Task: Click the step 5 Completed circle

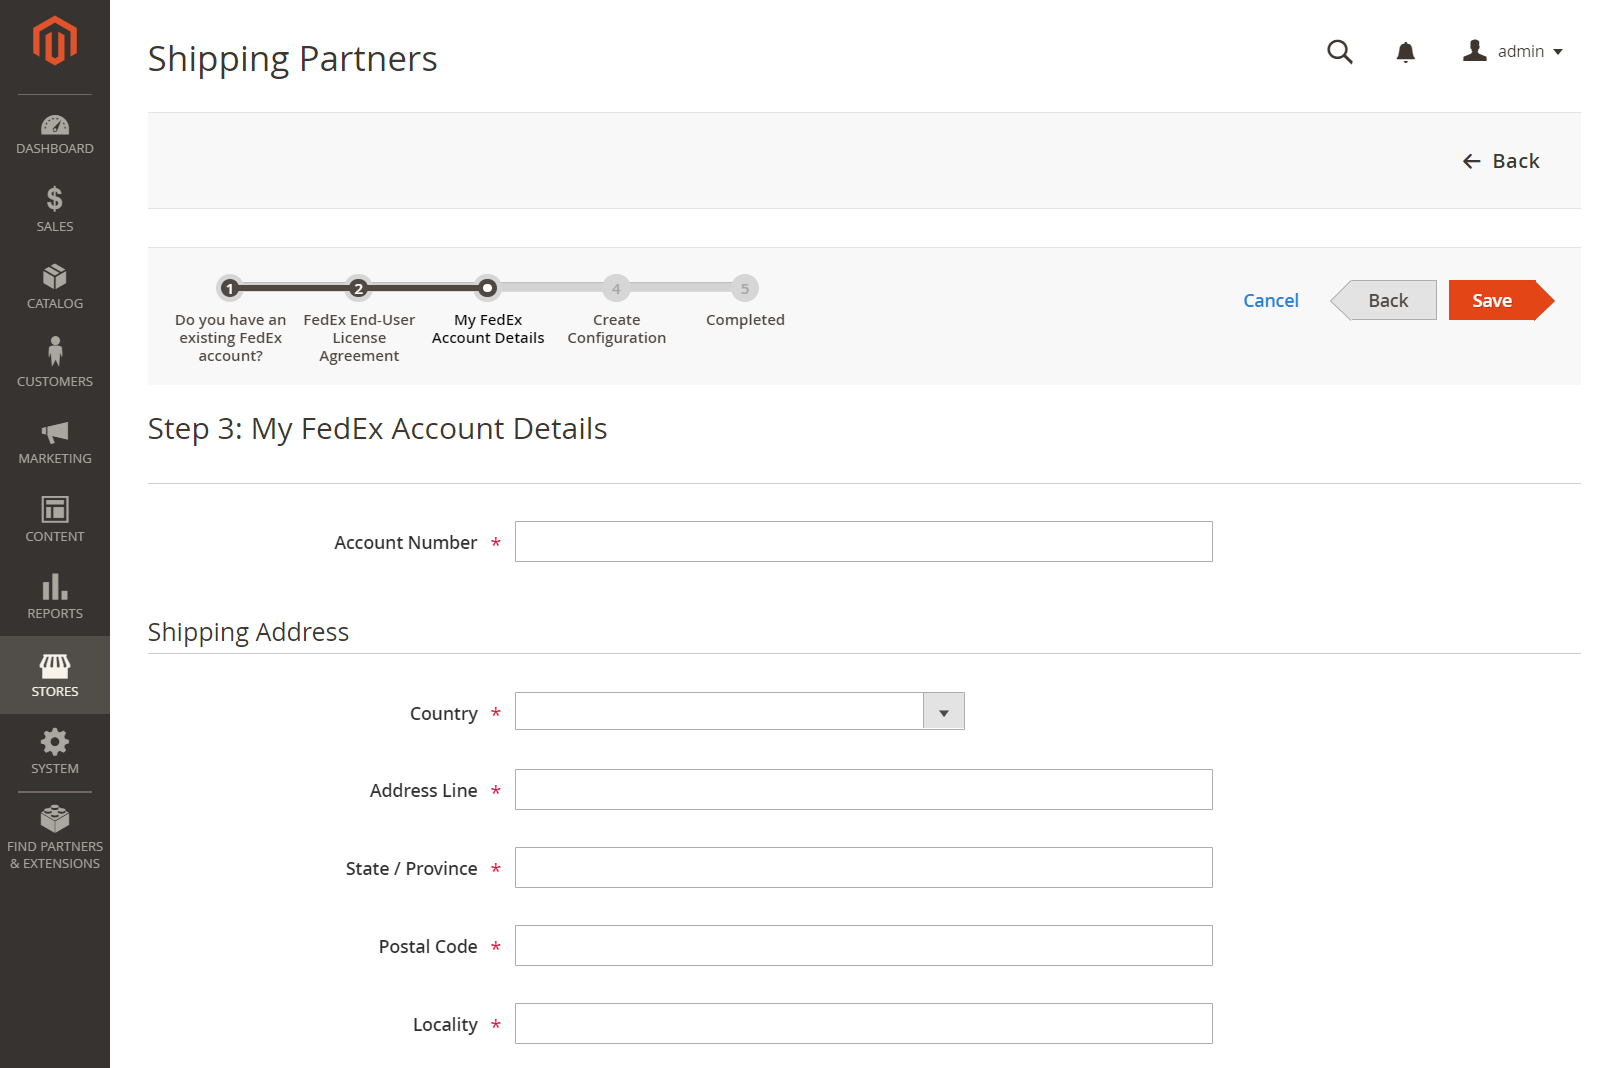Action: (745, 288)
